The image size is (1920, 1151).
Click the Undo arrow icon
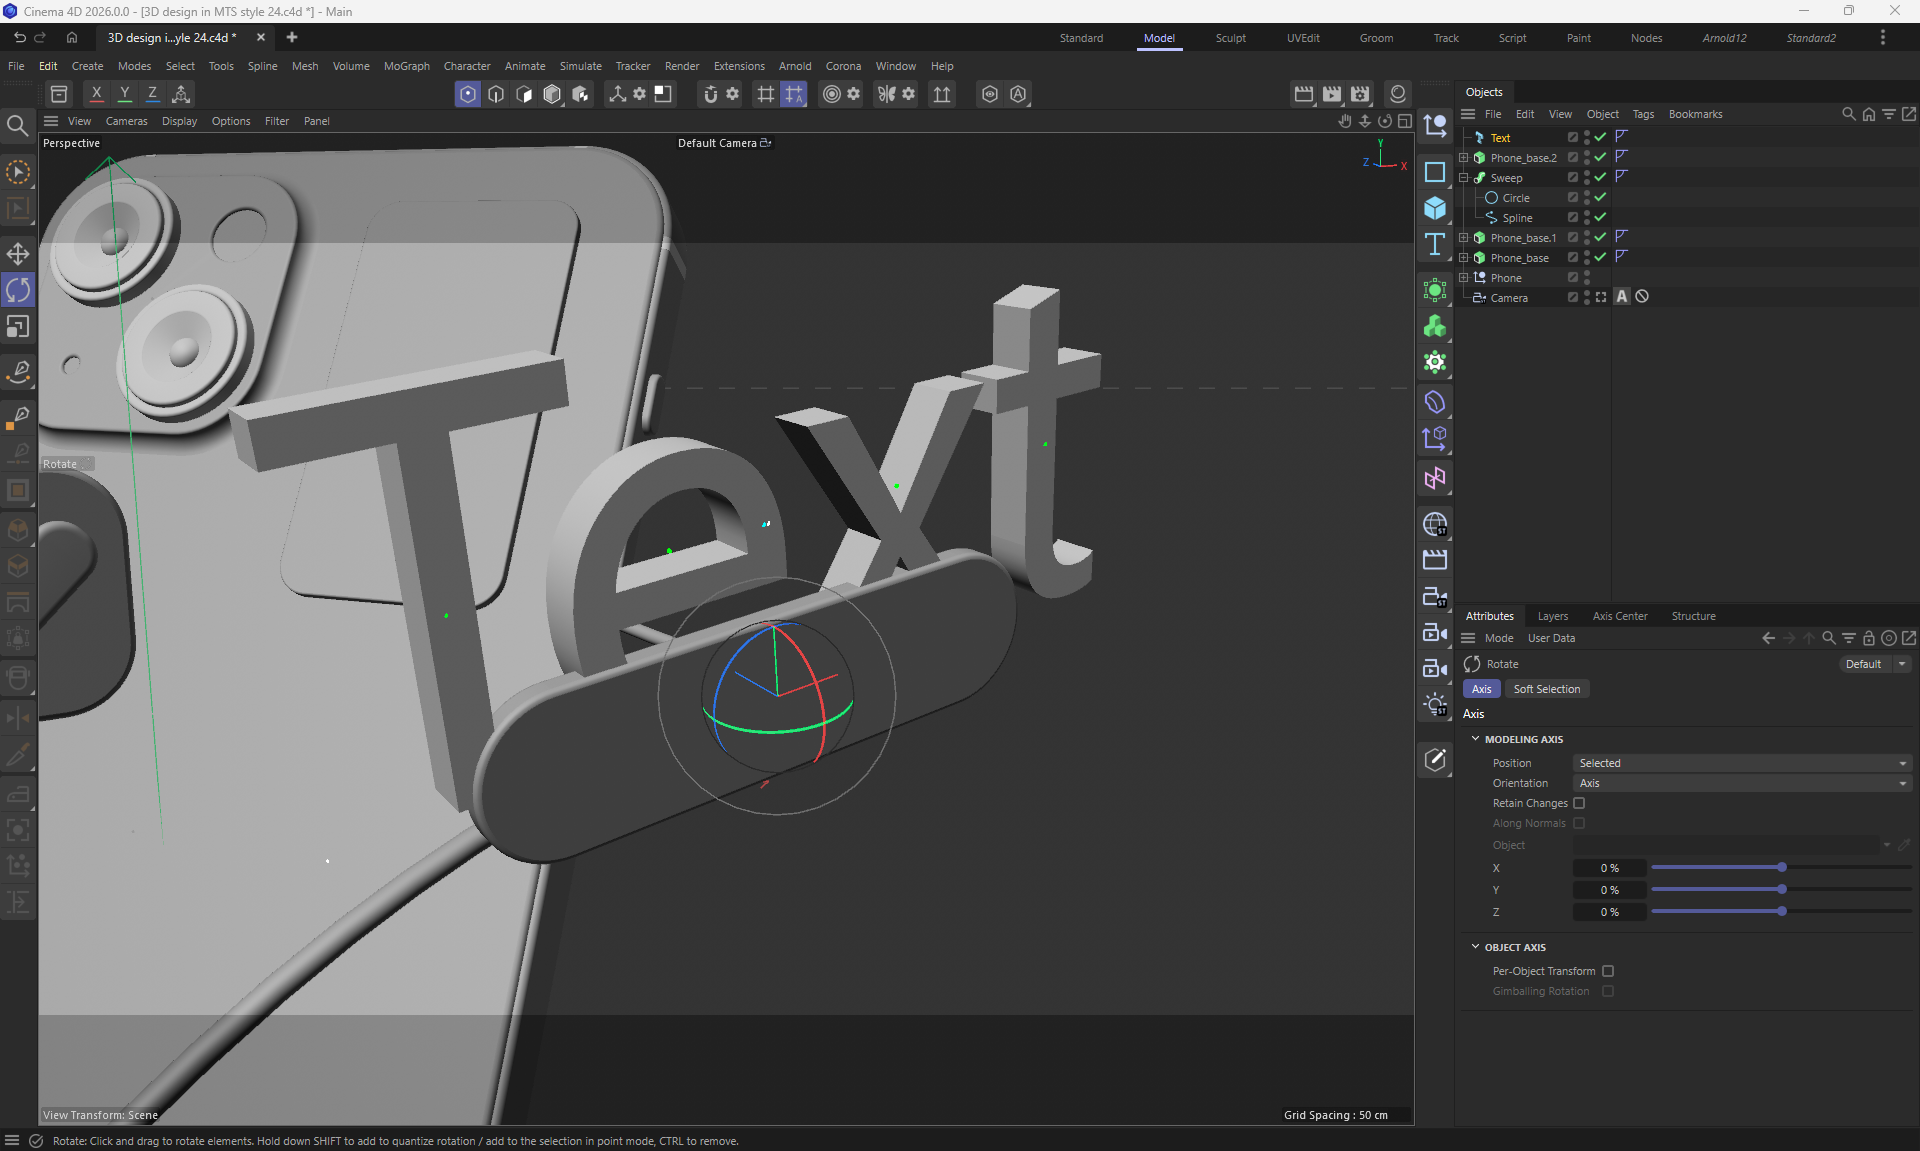(19, 37)
